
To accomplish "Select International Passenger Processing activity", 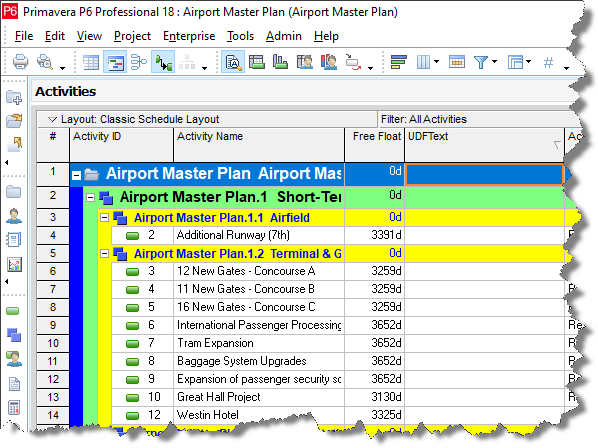I will click(x=259, y=325).
